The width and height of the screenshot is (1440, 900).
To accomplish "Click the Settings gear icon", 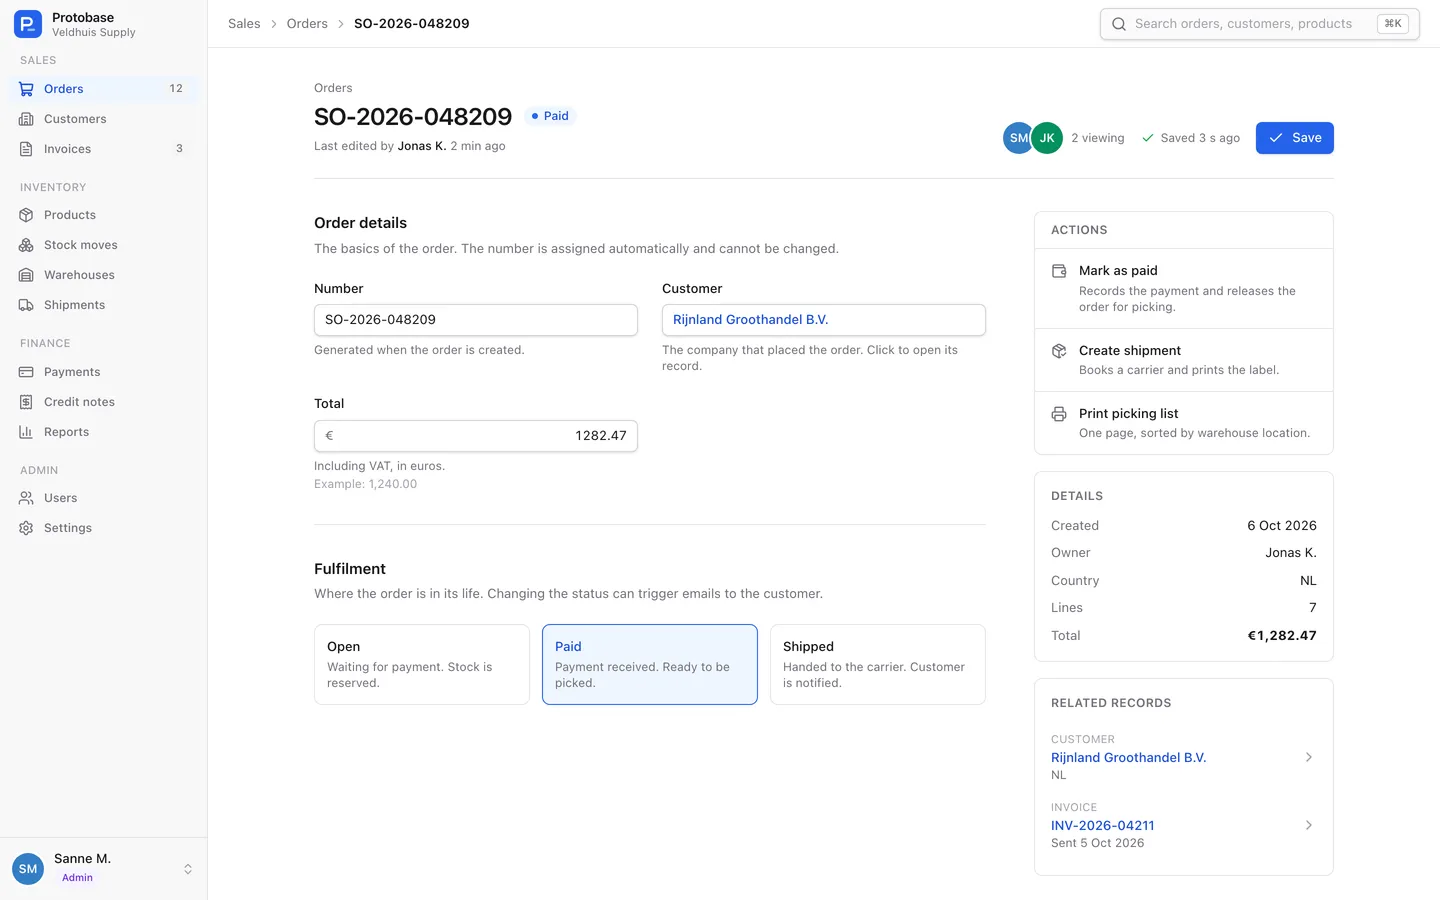I will click(27, 528).
